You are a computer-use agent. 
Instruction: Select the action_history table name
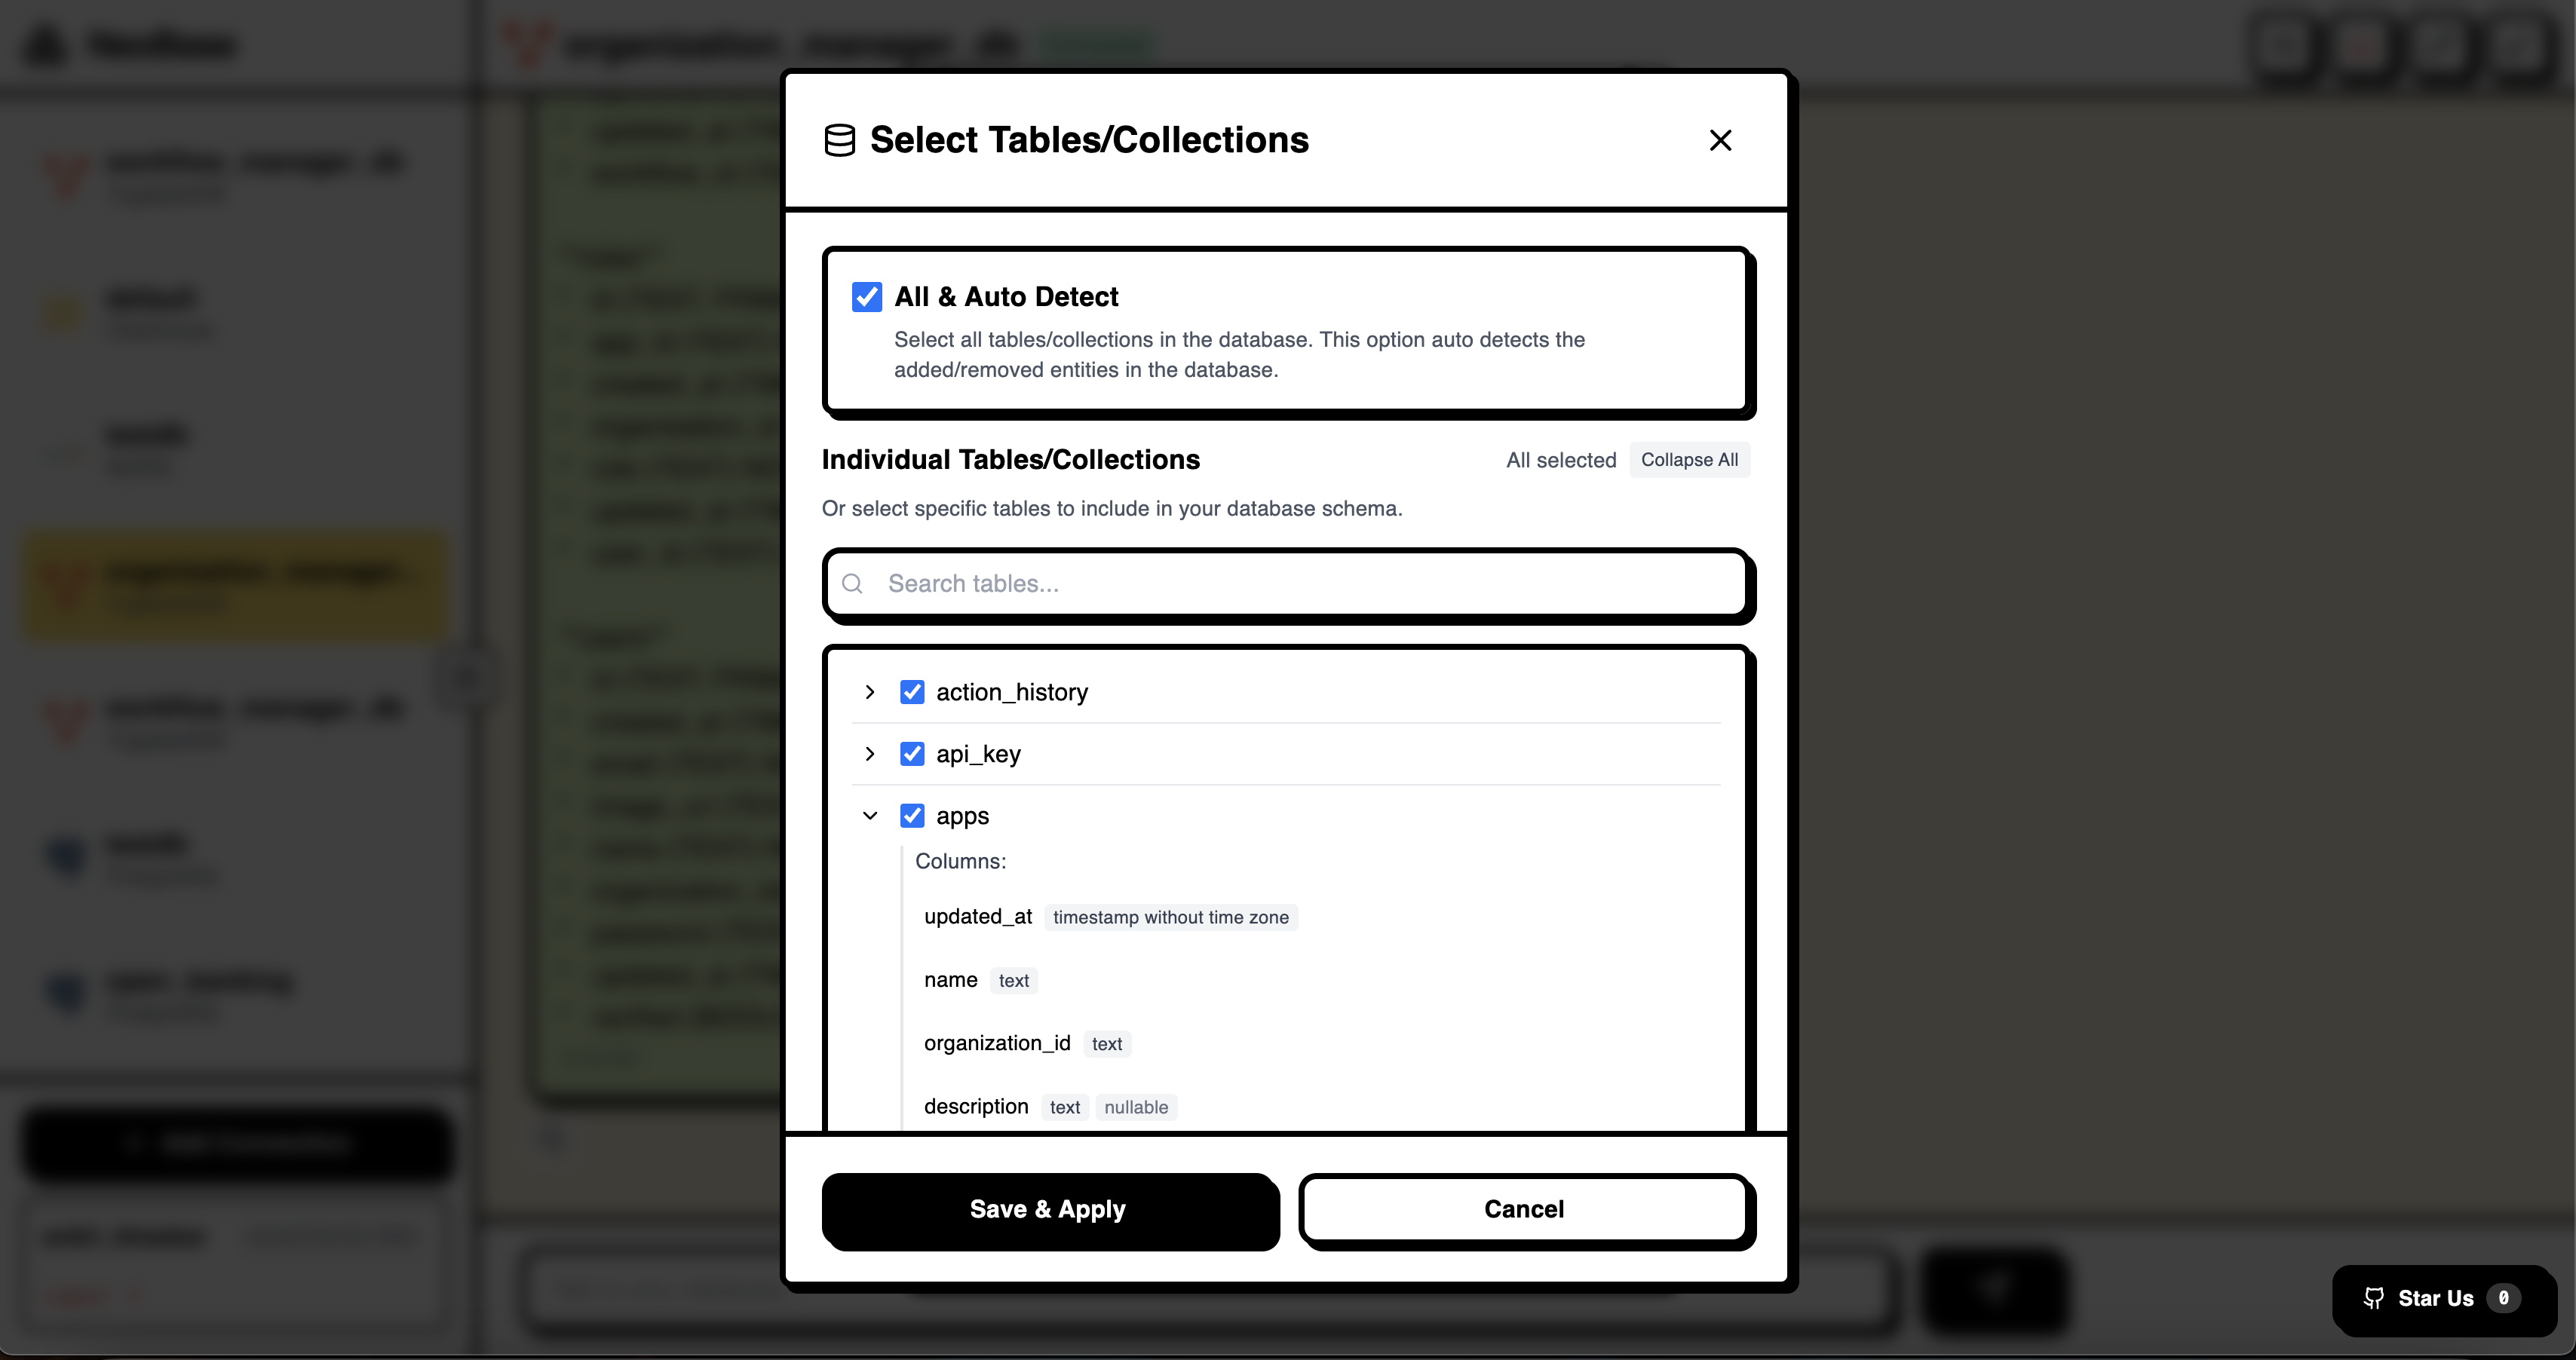[1012, 692]
